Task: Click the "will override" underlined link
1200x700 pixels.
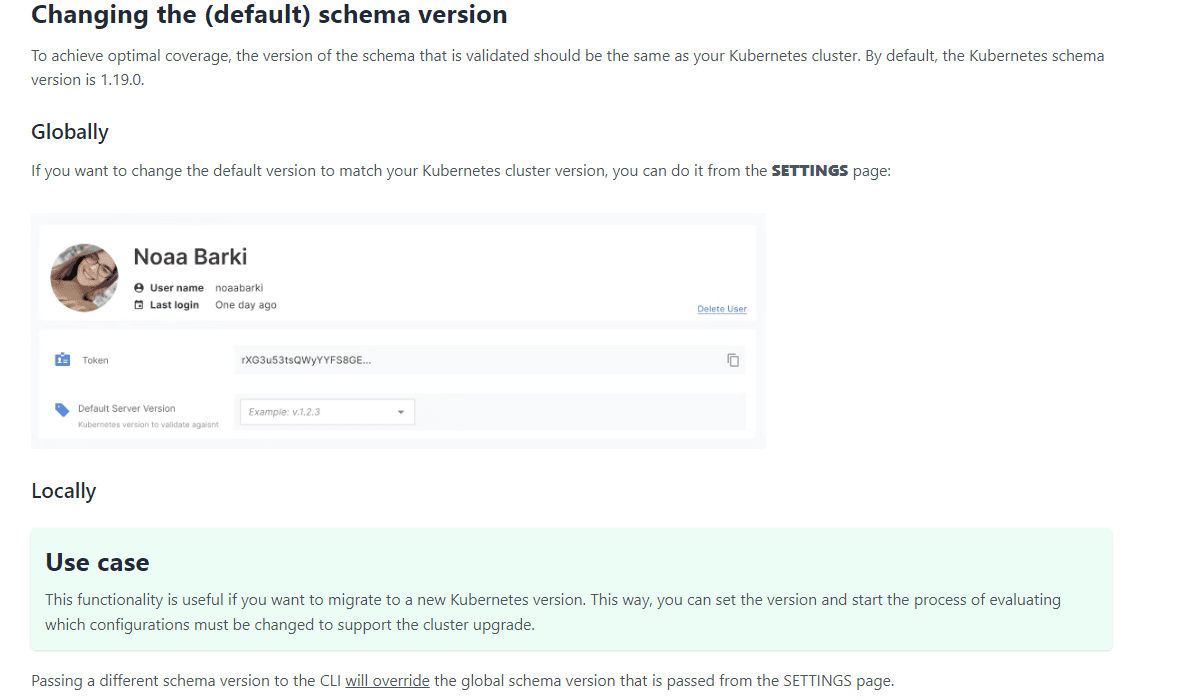Action: tap(387, 681)
